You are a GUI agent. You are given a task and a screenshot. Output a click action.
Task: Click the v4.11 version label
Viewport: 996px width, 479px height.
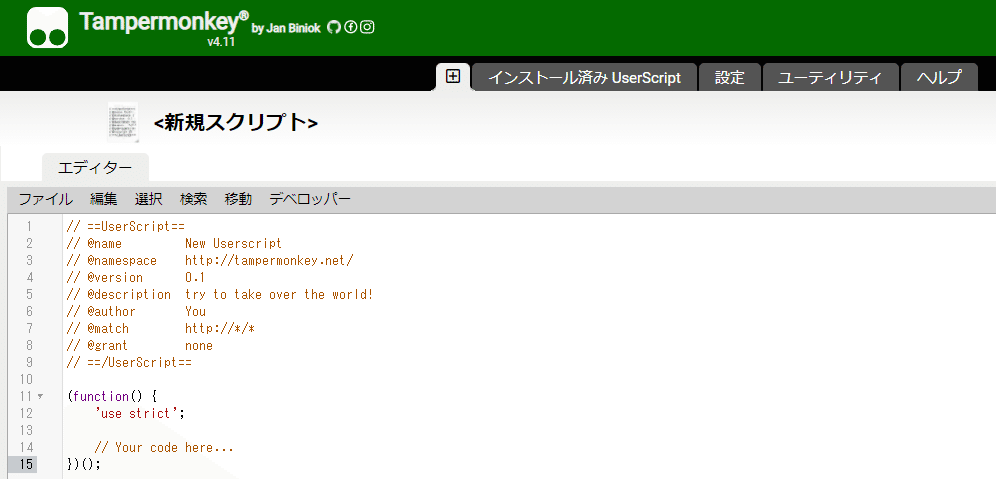click(221, 43)
